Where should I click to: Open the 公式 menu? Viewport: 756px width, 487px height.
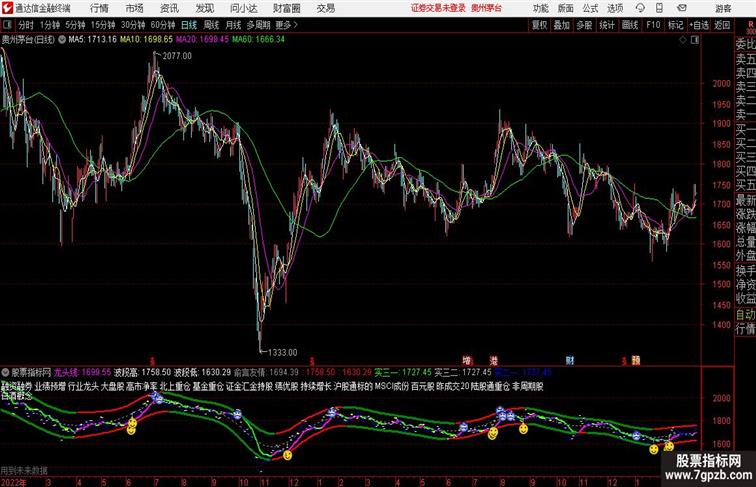pyautogui.click(x=590, y=8)
